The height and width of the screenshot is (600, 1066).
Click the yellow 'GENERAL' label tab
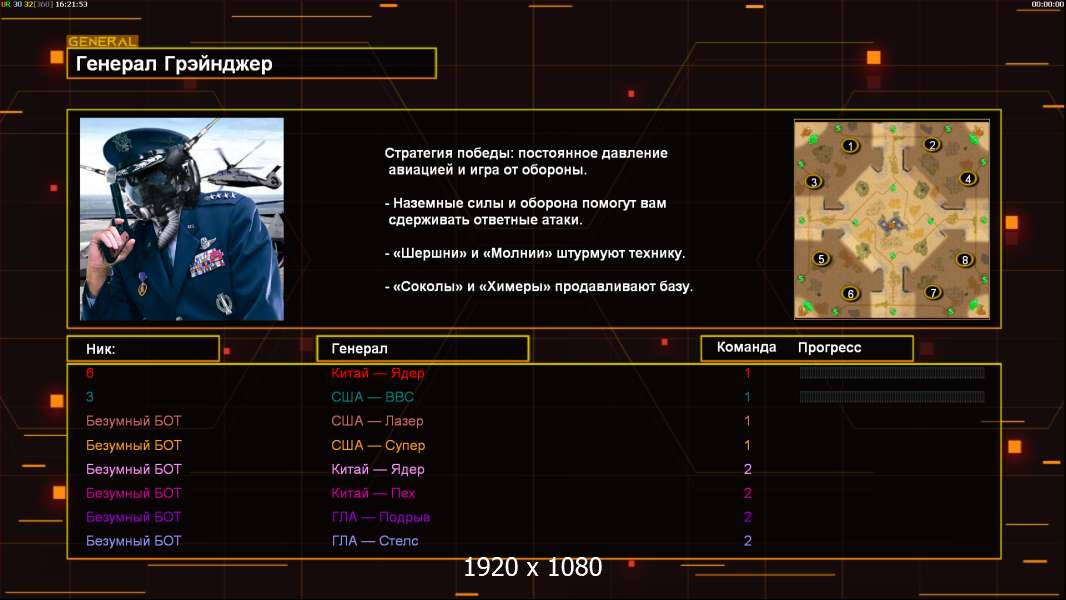[x=102, y=41]
